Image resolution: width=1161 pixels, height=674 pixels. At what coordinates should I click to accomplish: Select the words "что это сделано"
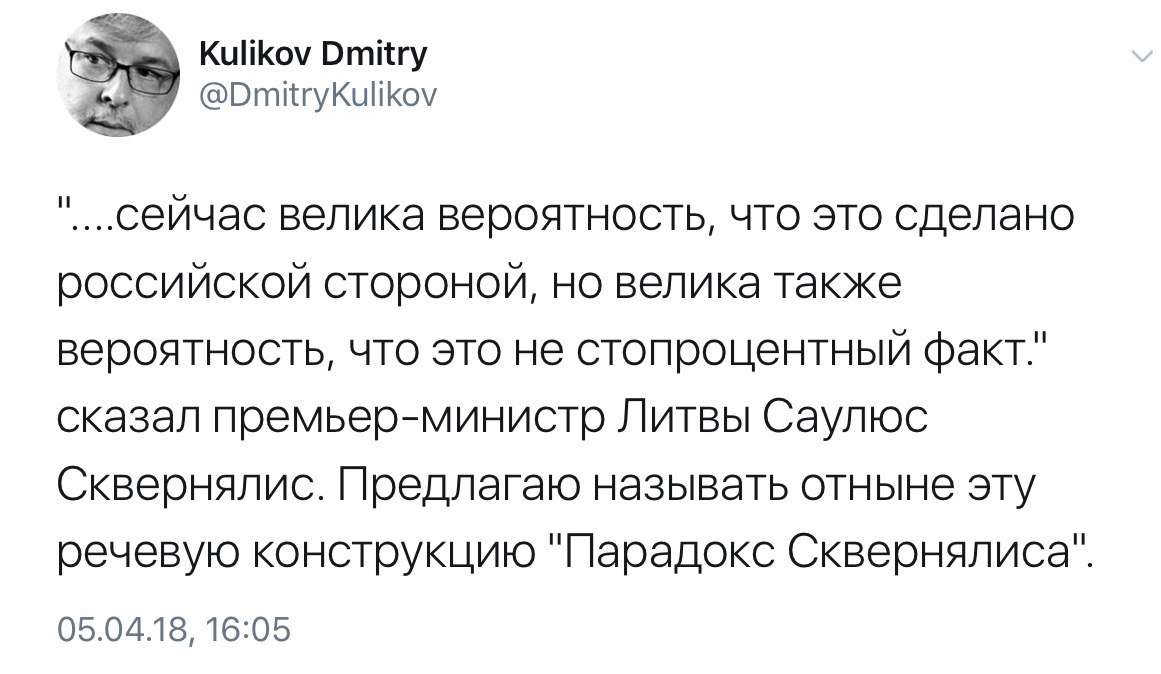point(903,216)
